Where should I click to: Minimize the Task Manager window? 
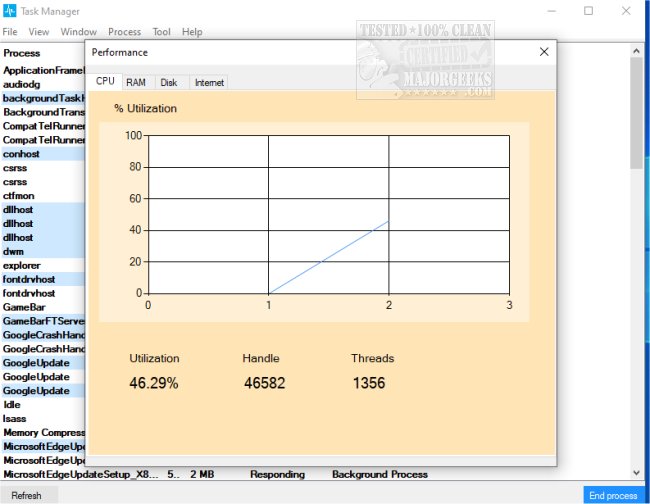pos(551,11)
